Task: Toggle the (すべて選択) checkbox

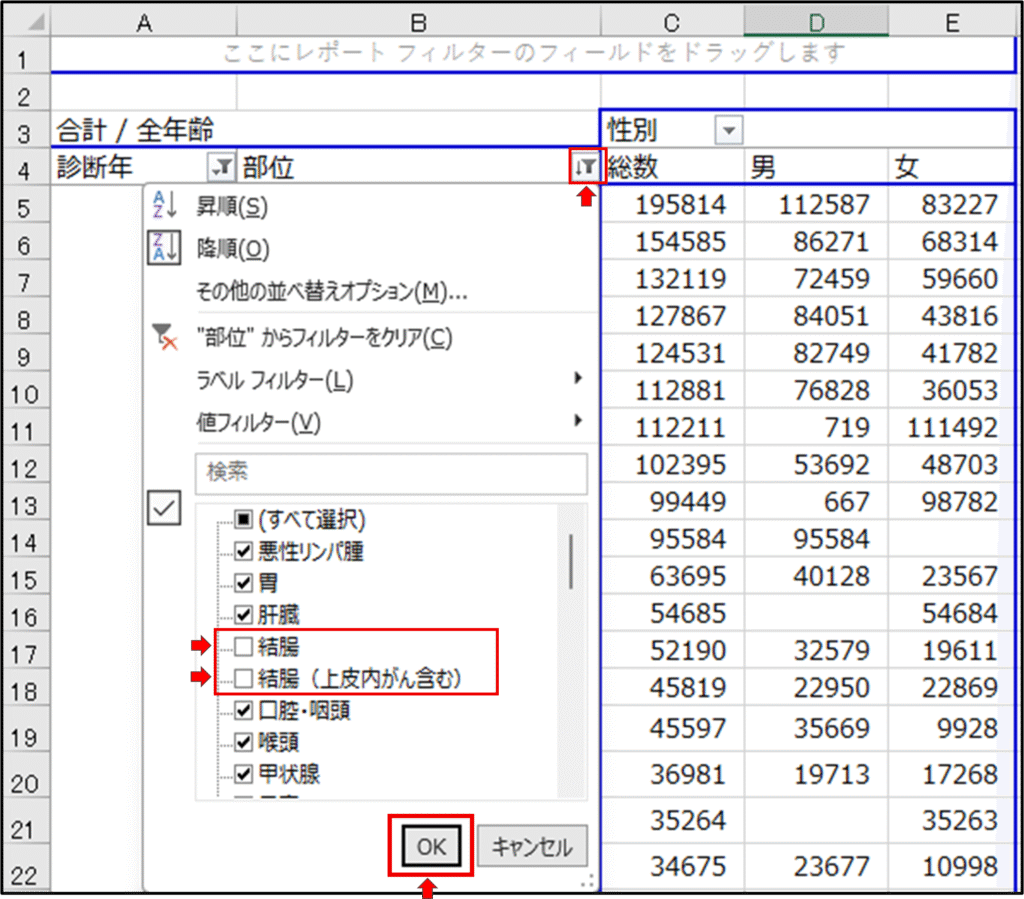Action: (x=243, y=520)
